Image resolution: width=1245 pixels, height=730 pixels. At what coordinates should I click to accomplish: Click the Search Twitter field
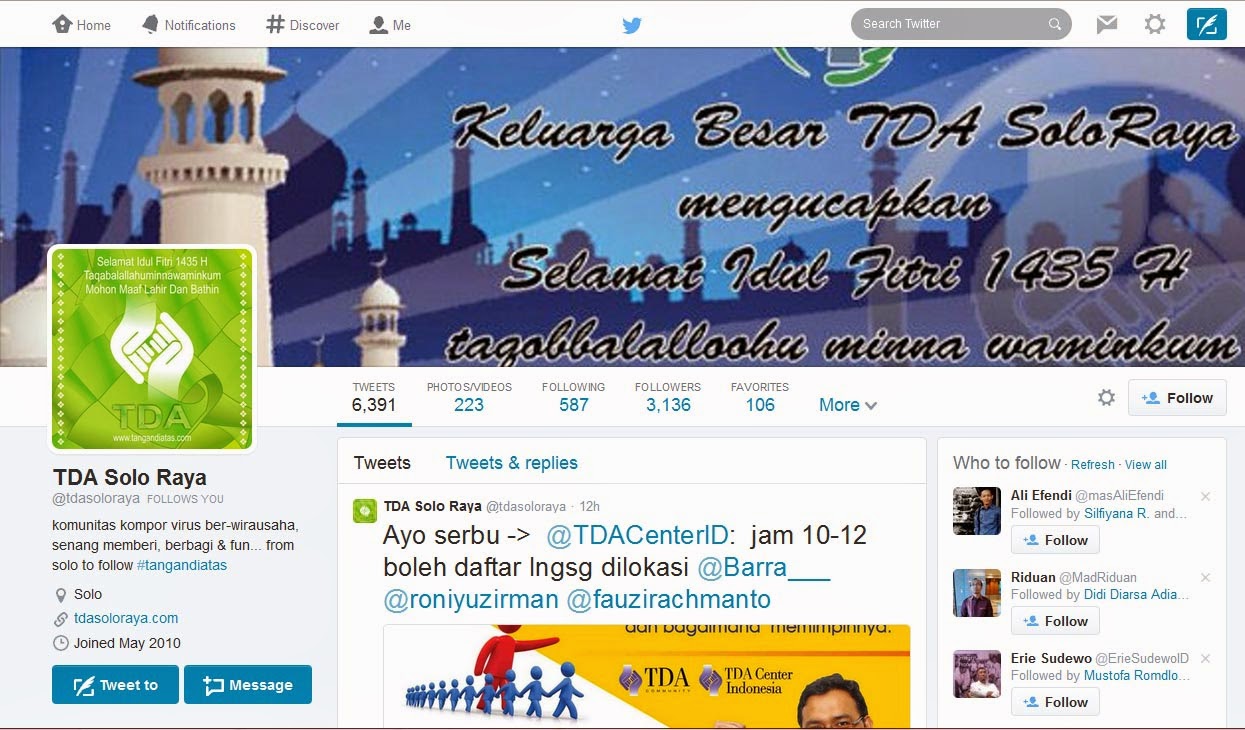tap(960, 24)
